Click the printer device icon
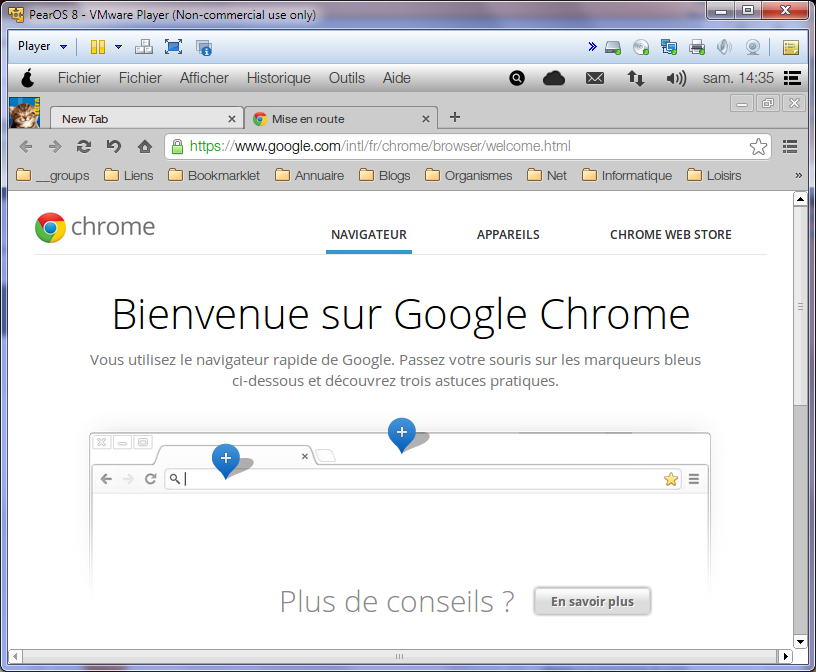The width and height of the screenshot is (816, 672). (697, 47)
